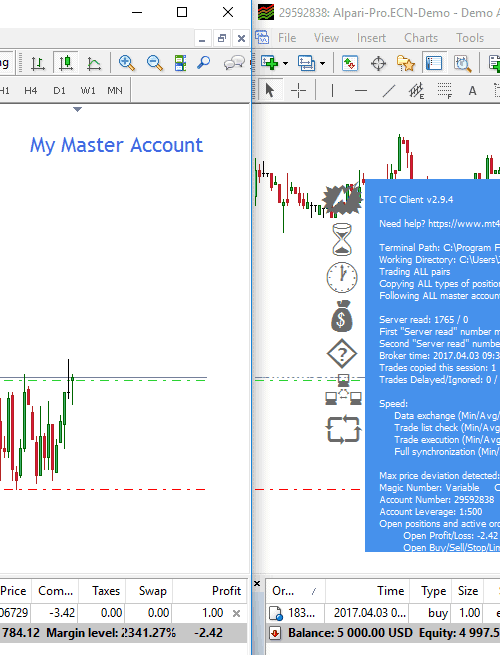Sort by Size column in Alpari terminal

[x=468, y=591]
